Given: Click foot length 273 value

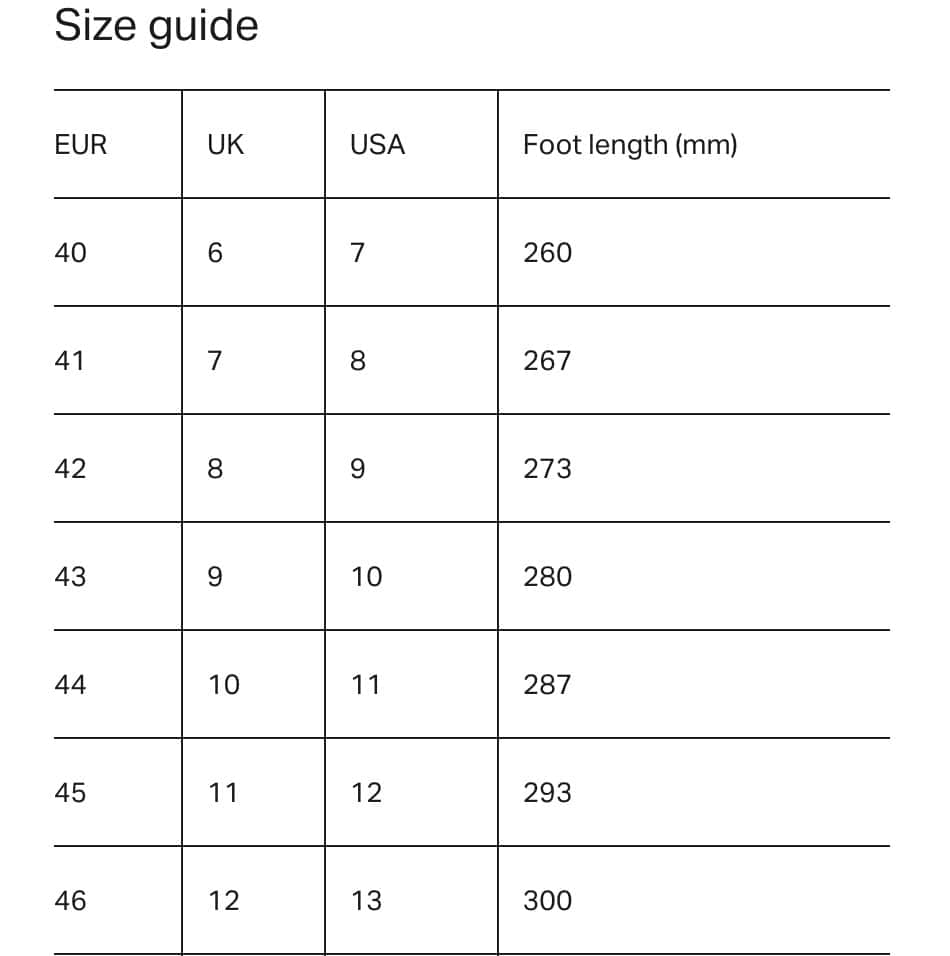Looking at the screenshot, I should 548,469.
